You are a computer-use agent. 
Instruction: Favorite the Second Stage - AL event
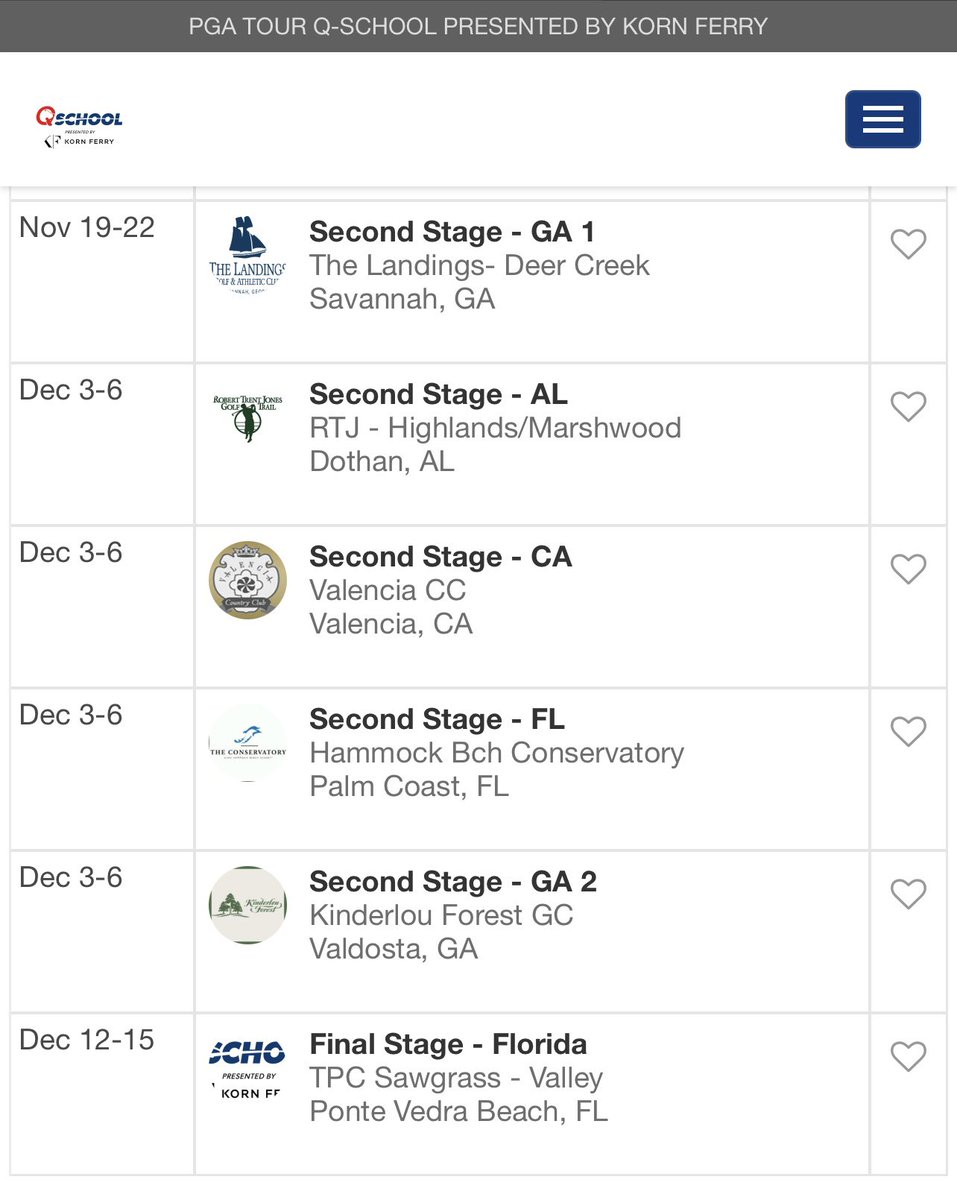tap(908, 407)
